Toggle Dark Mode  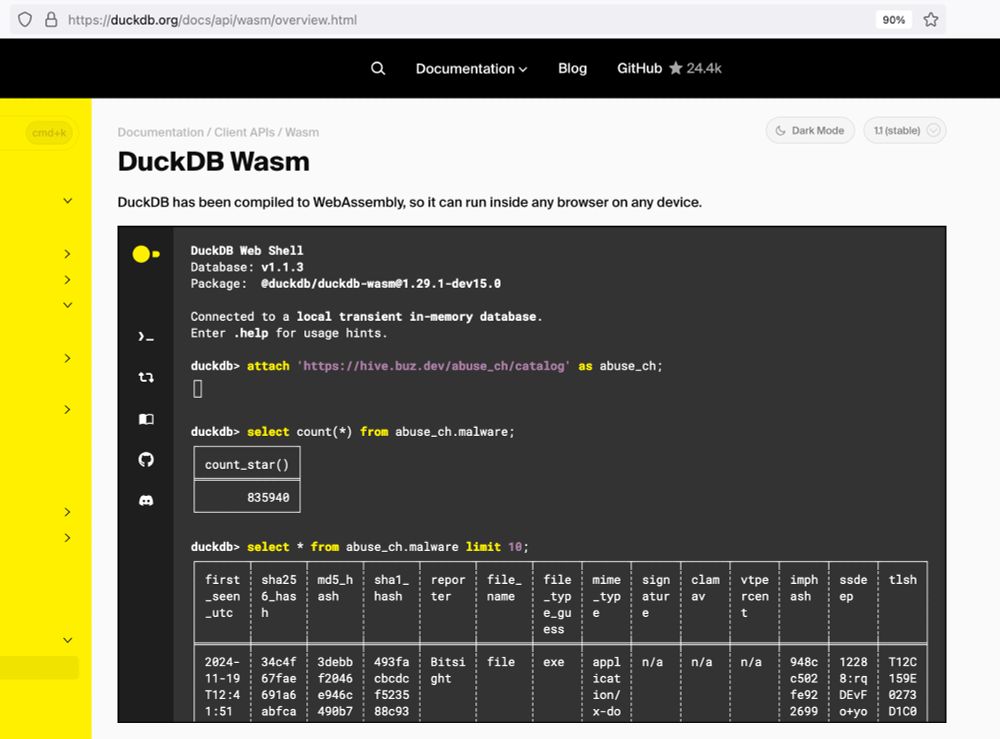(x=809, y=131)
